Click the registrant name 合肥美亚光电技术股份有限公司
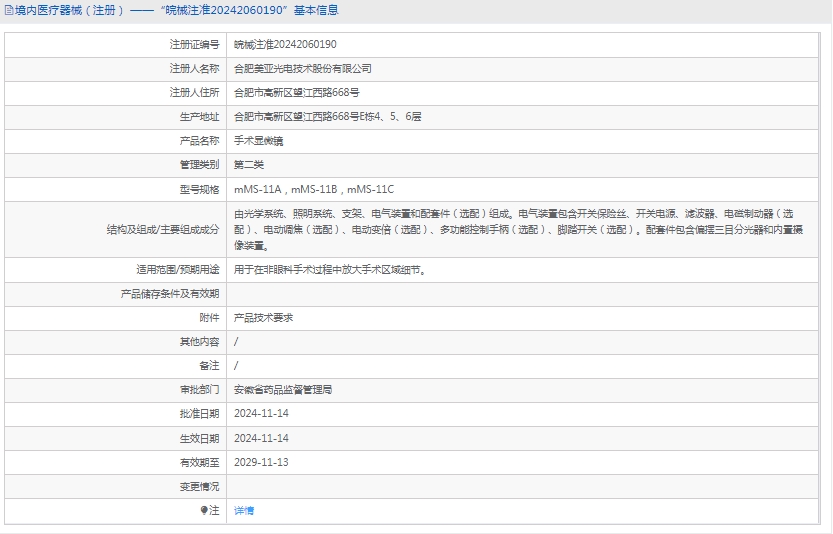Viewport: 833px width, 534px height. click(x=302, y=69)
